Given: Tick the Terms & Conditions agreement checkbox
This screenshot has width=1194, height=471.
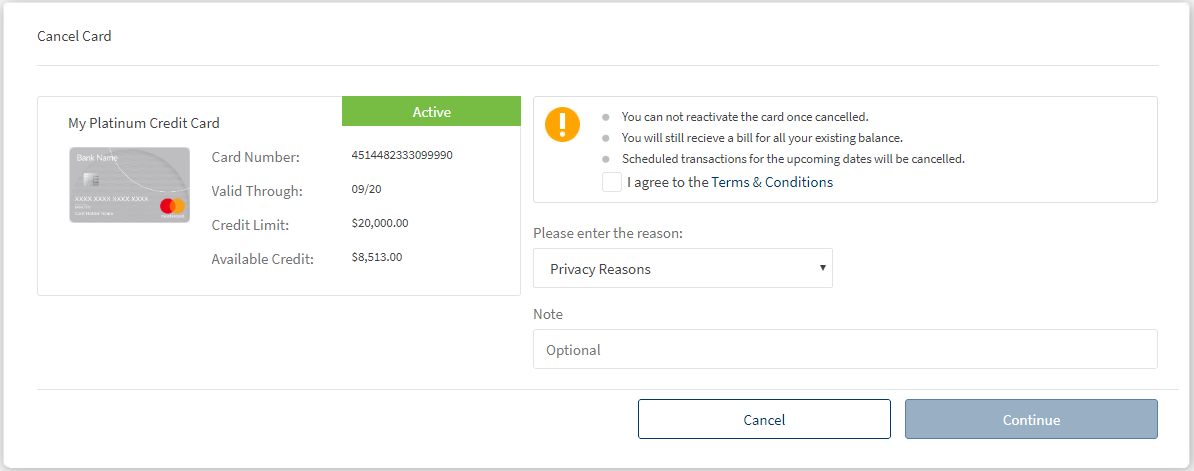Looking at the screenshot, I should [611, 182].
